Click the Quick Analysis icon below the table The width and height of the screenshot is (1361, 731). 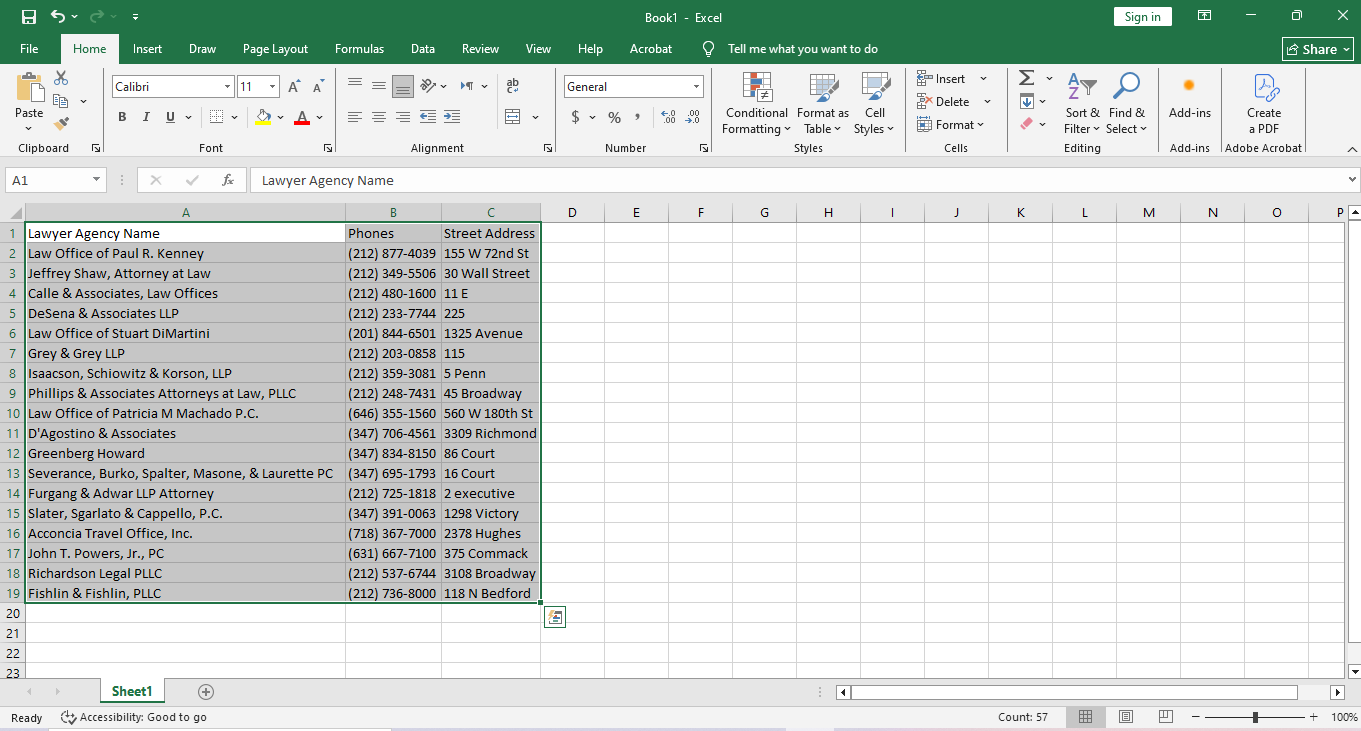pos(555,617)
